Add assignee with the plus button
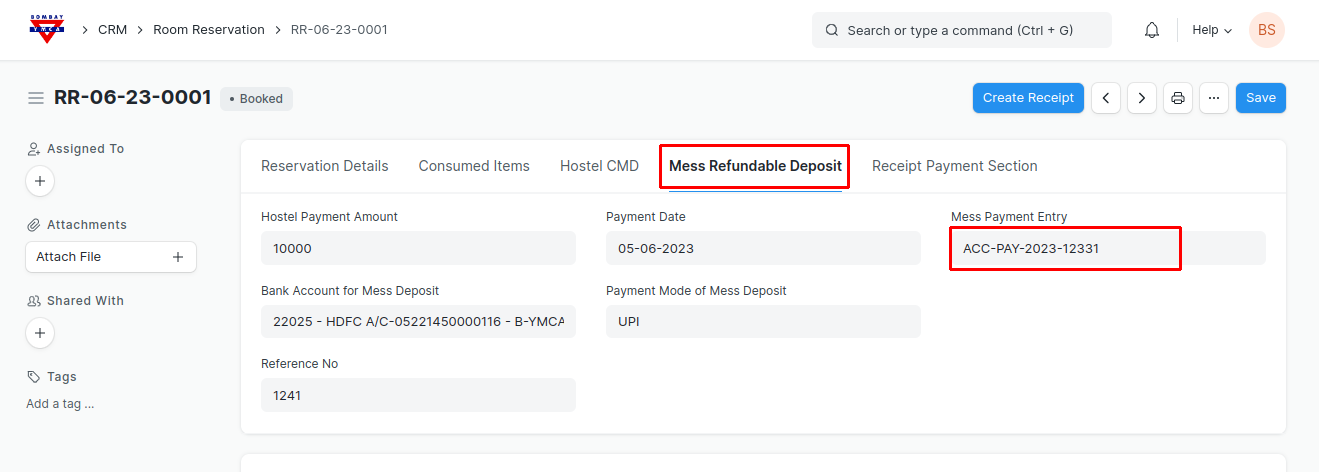The height and width of the screenshot is (472, 1319). pos(40,181)
